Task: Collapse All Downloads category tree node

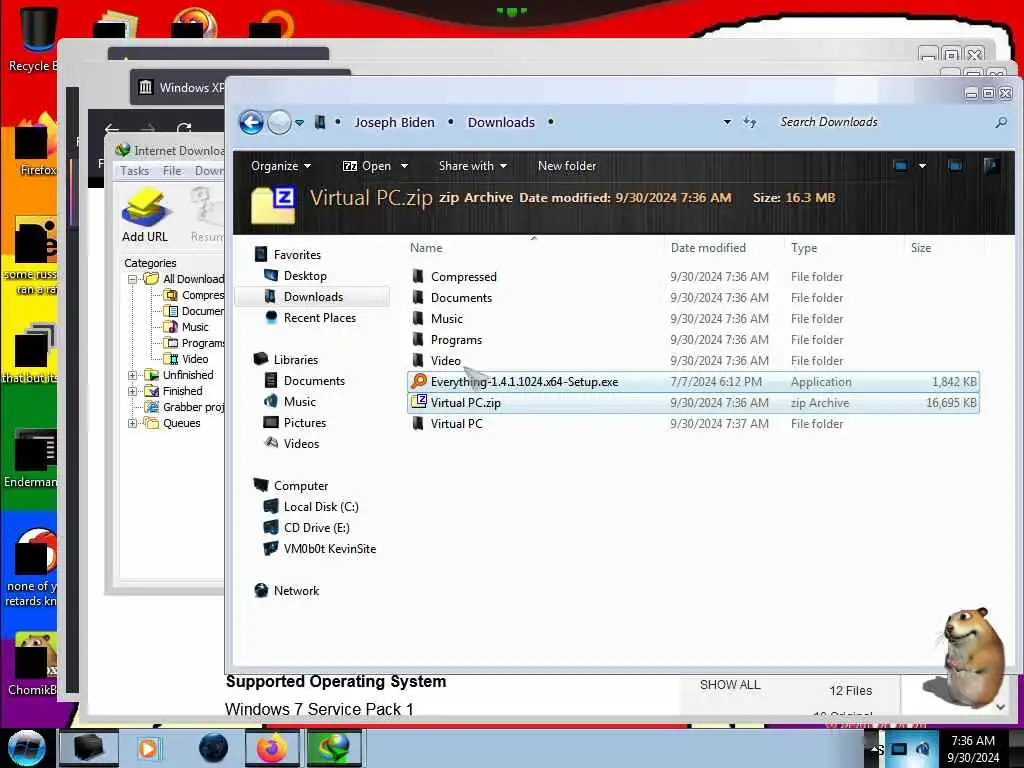Action: coord(133,279)
